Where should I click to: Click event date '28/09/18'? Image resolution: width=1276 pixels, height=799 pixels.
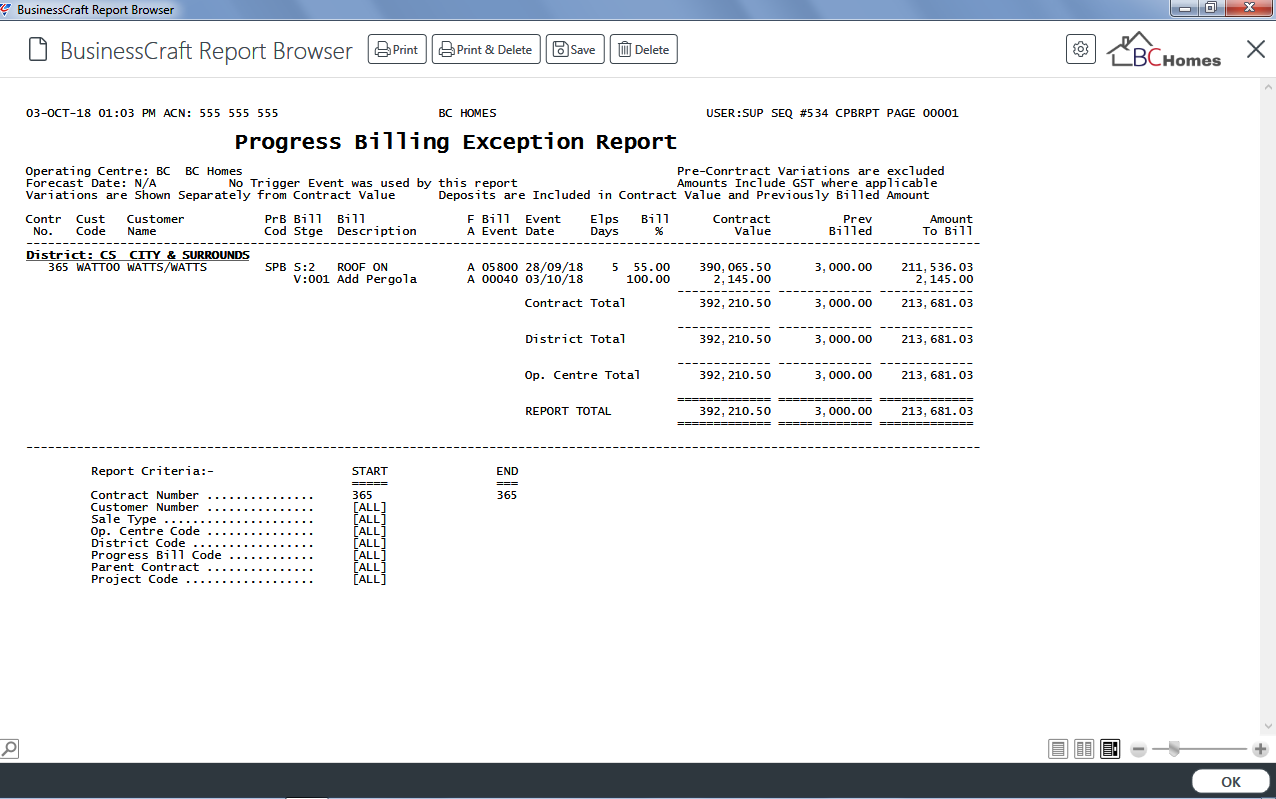coord(554,267)
